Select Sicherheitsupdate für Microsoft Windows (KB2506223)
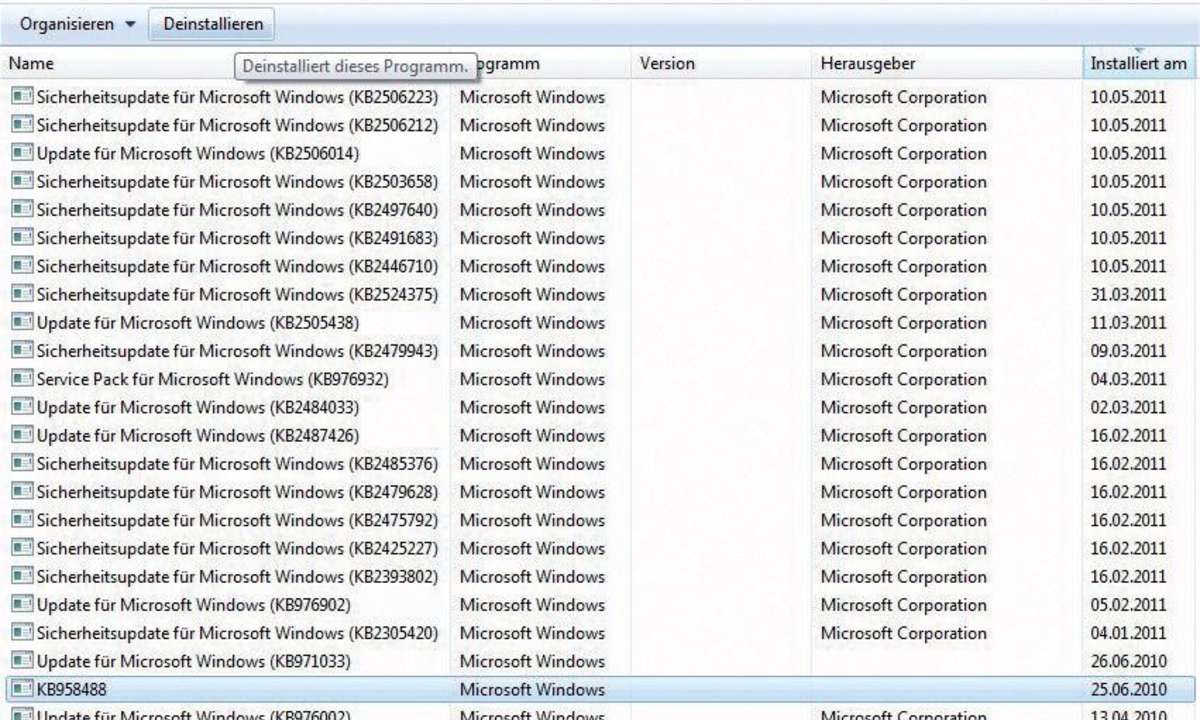1200x720 pixels. point(237,97)
